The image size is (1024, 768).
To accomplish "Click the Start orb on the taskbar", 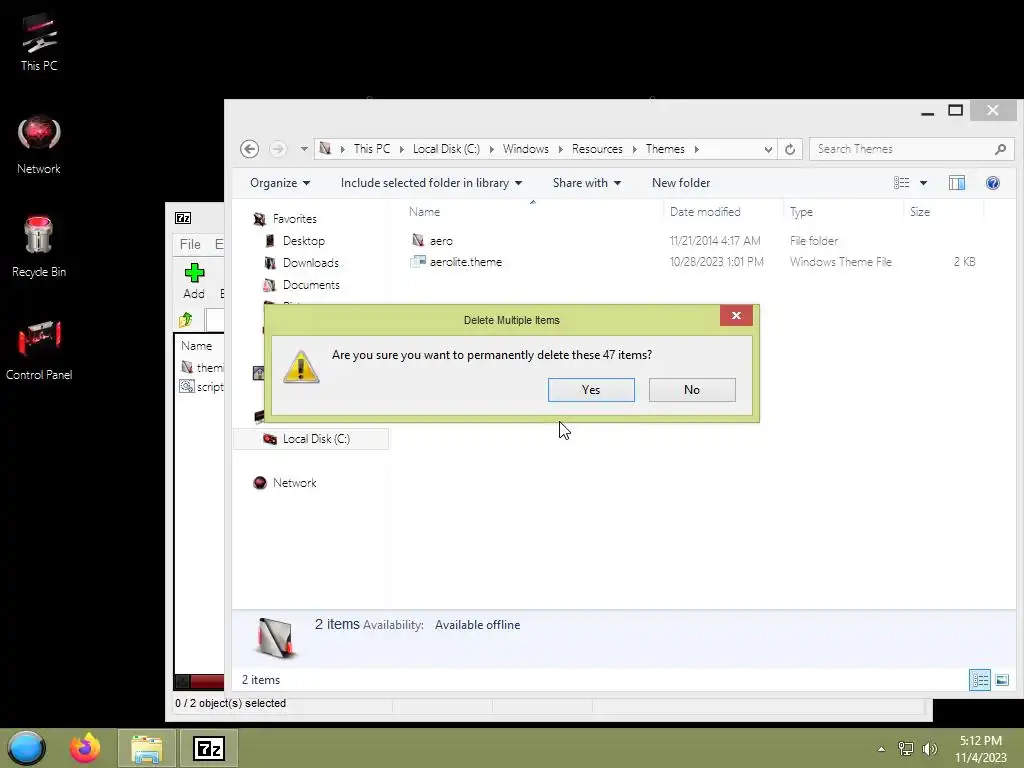I will point(26,748).
